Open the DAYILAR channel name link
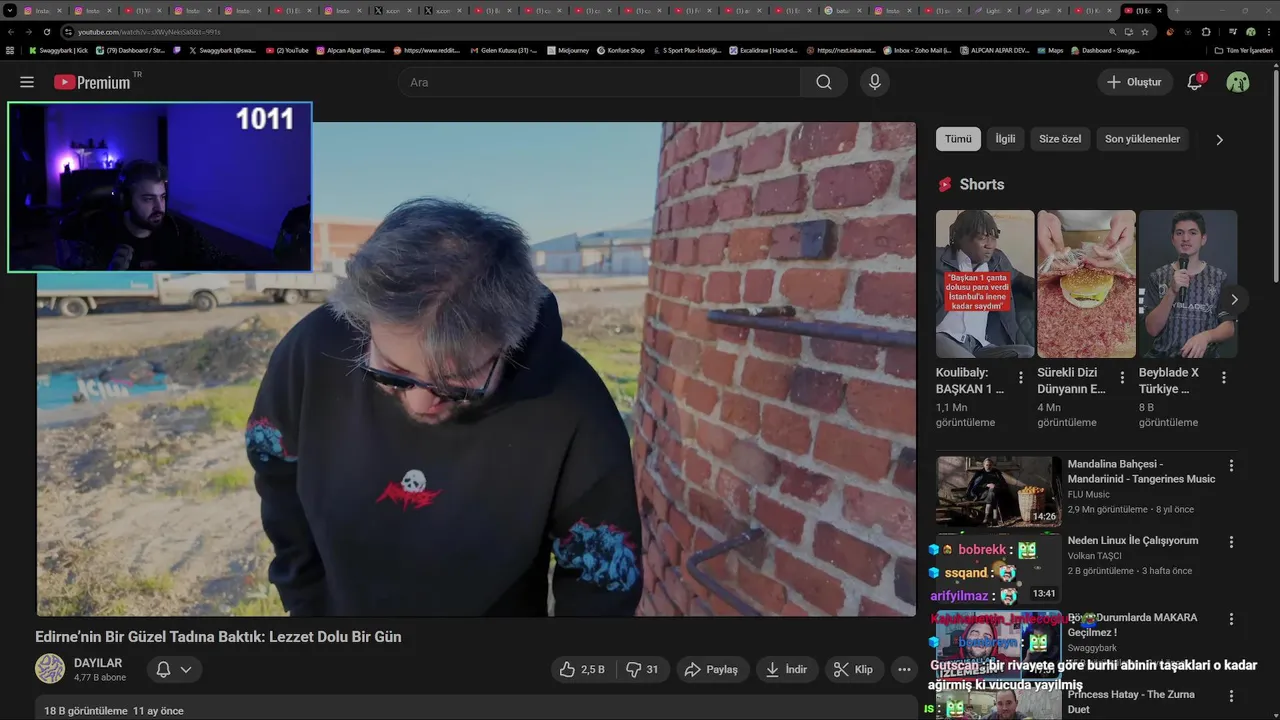The width and height of the screenshot is (1280, 720). click(98, 663)
